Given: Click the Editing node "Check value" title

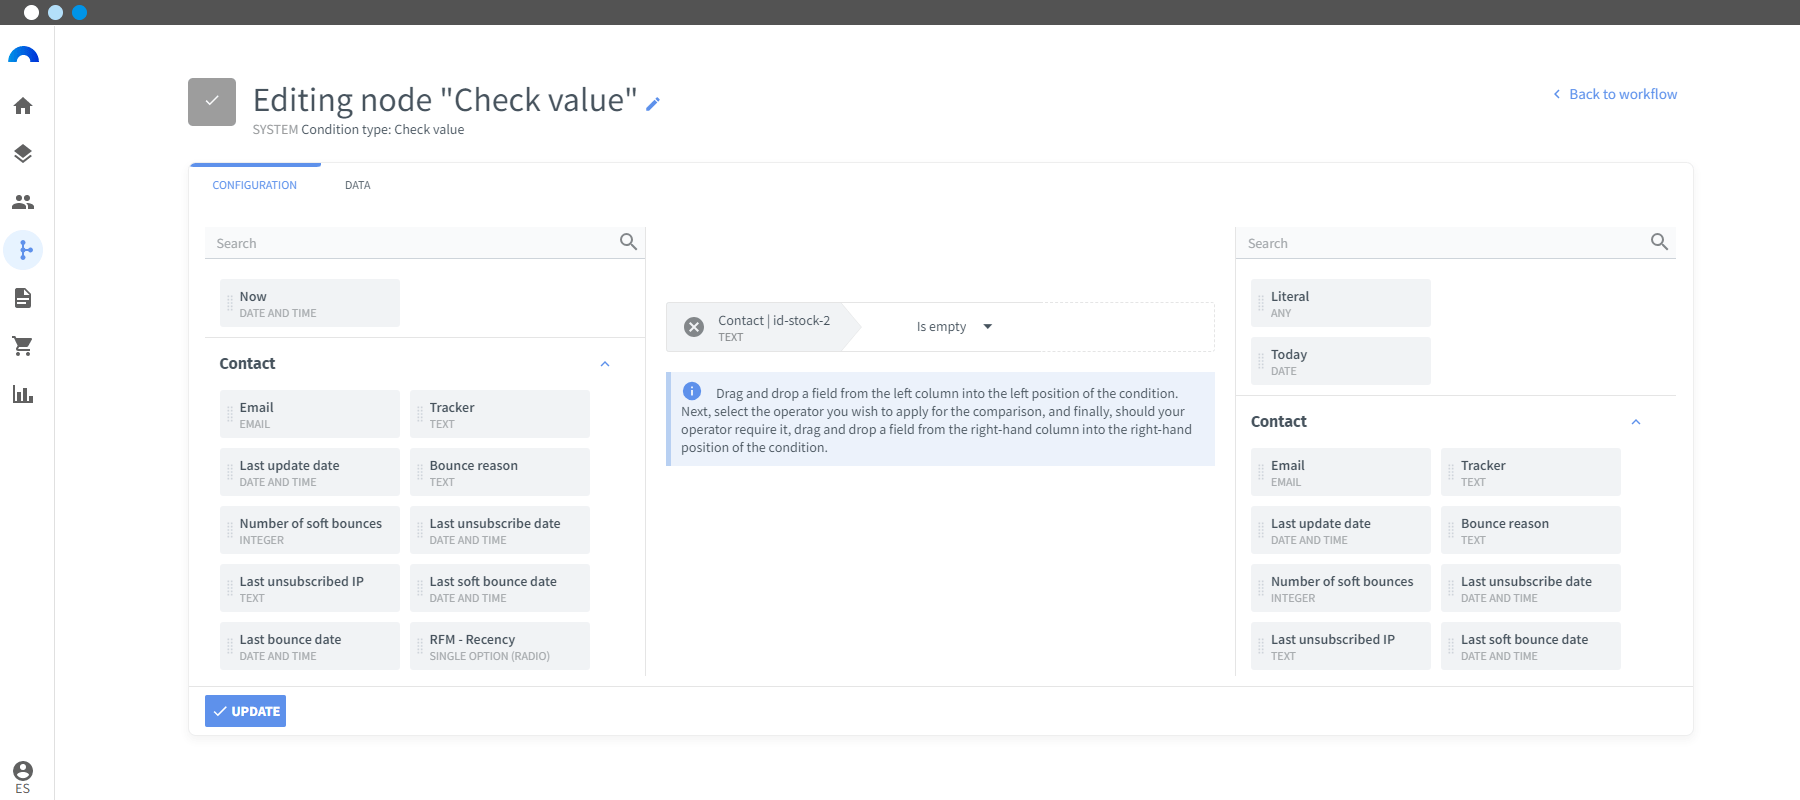Looking at the screenshot, I should (x=445, y=100).
